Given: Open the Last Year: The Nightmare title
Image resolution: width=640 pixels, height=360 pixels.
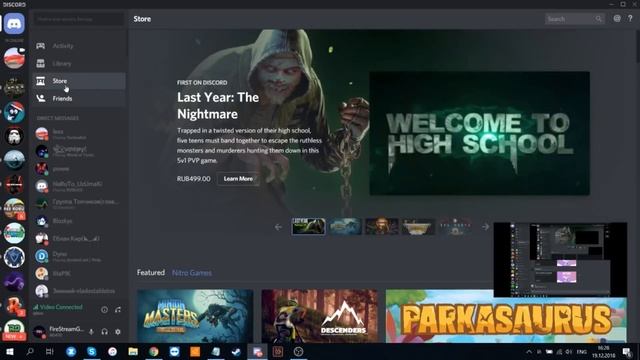Looking at the screenshot, I should (x=218, y=106).
